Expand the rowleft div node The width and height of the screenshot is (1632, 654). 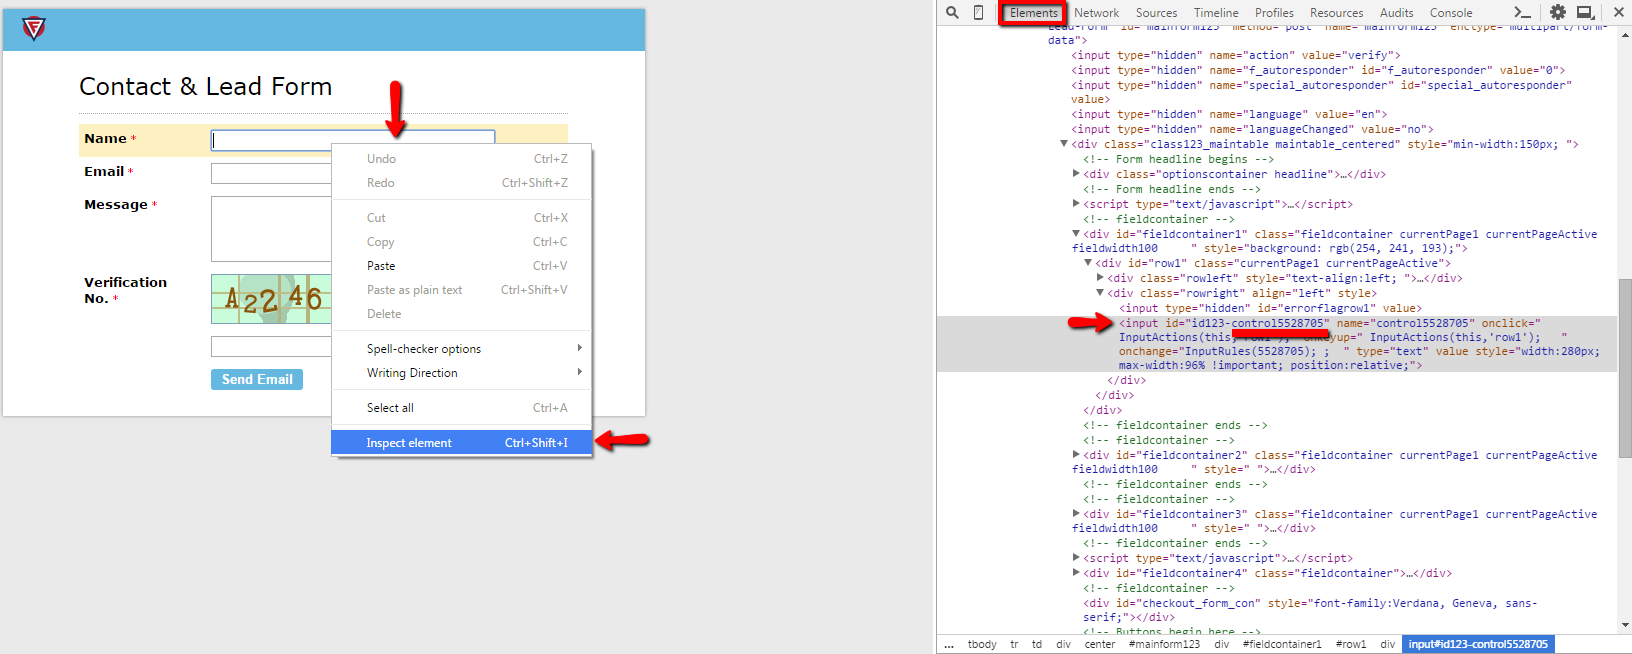[x=1100, y=278]
